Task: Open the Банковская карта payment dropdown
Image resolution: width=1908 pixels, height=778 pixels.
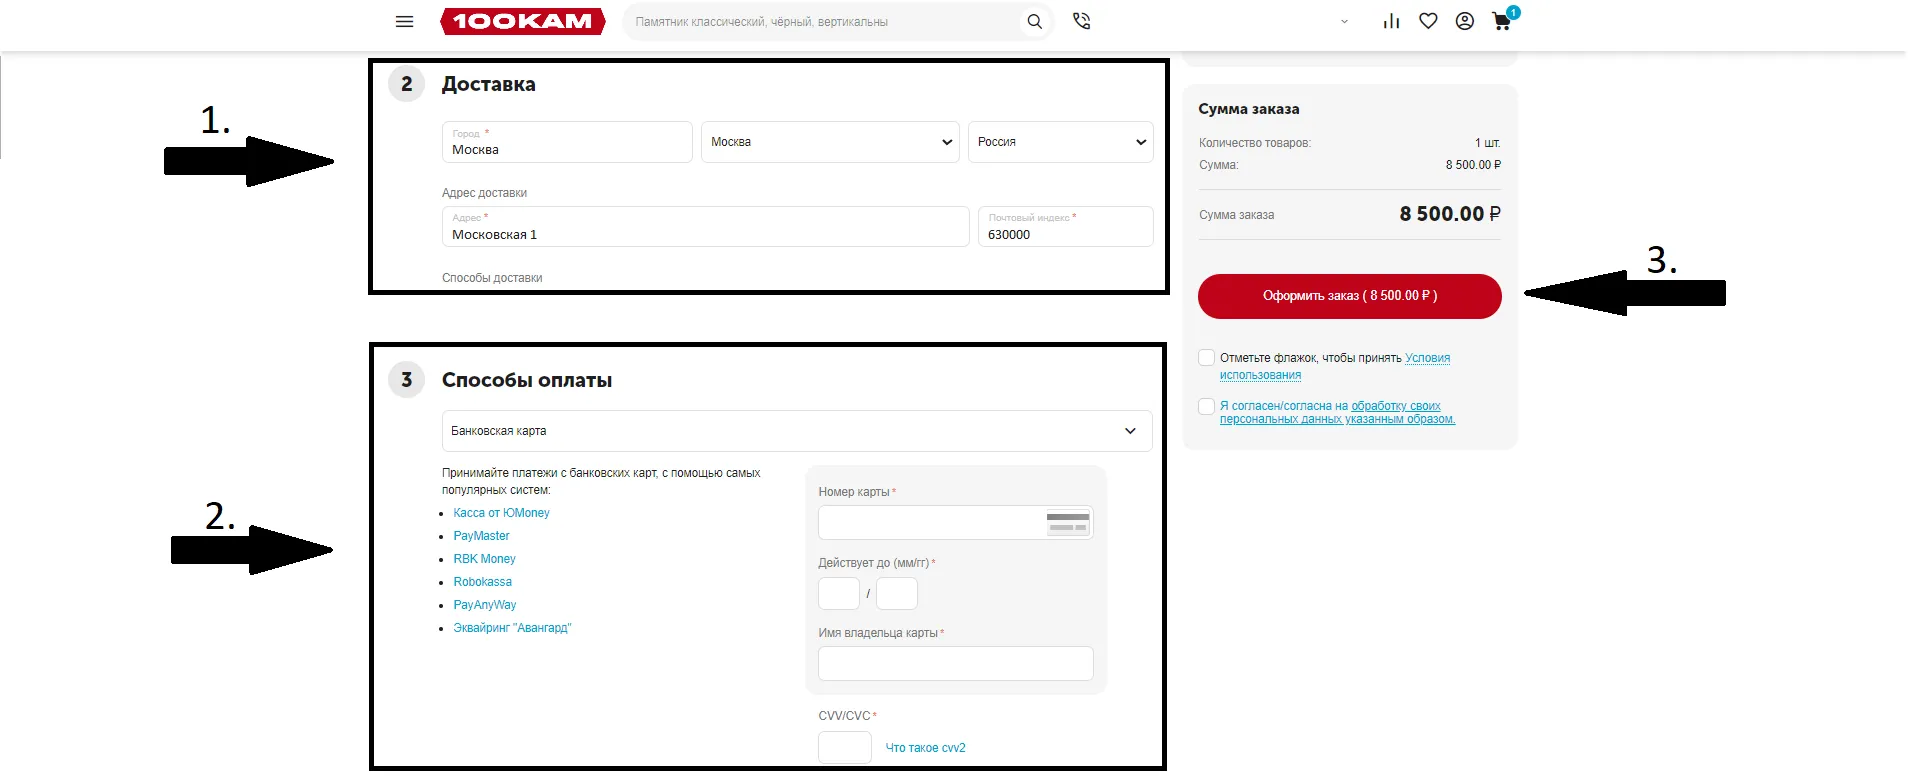Action: [796, 431]
